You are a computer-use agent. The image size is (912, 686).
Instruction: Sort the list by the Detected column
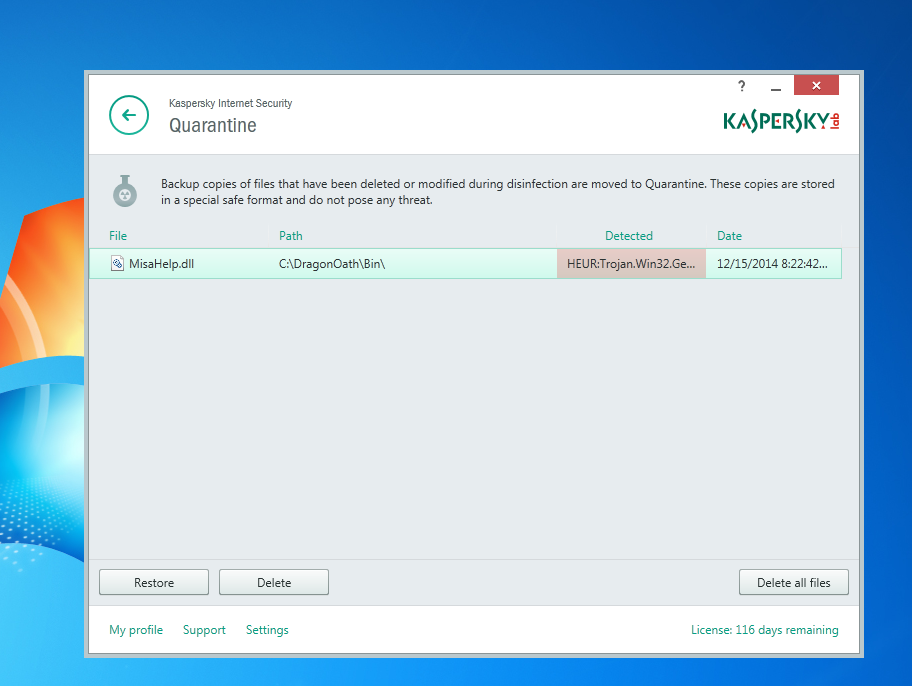[x=629, y=236]
